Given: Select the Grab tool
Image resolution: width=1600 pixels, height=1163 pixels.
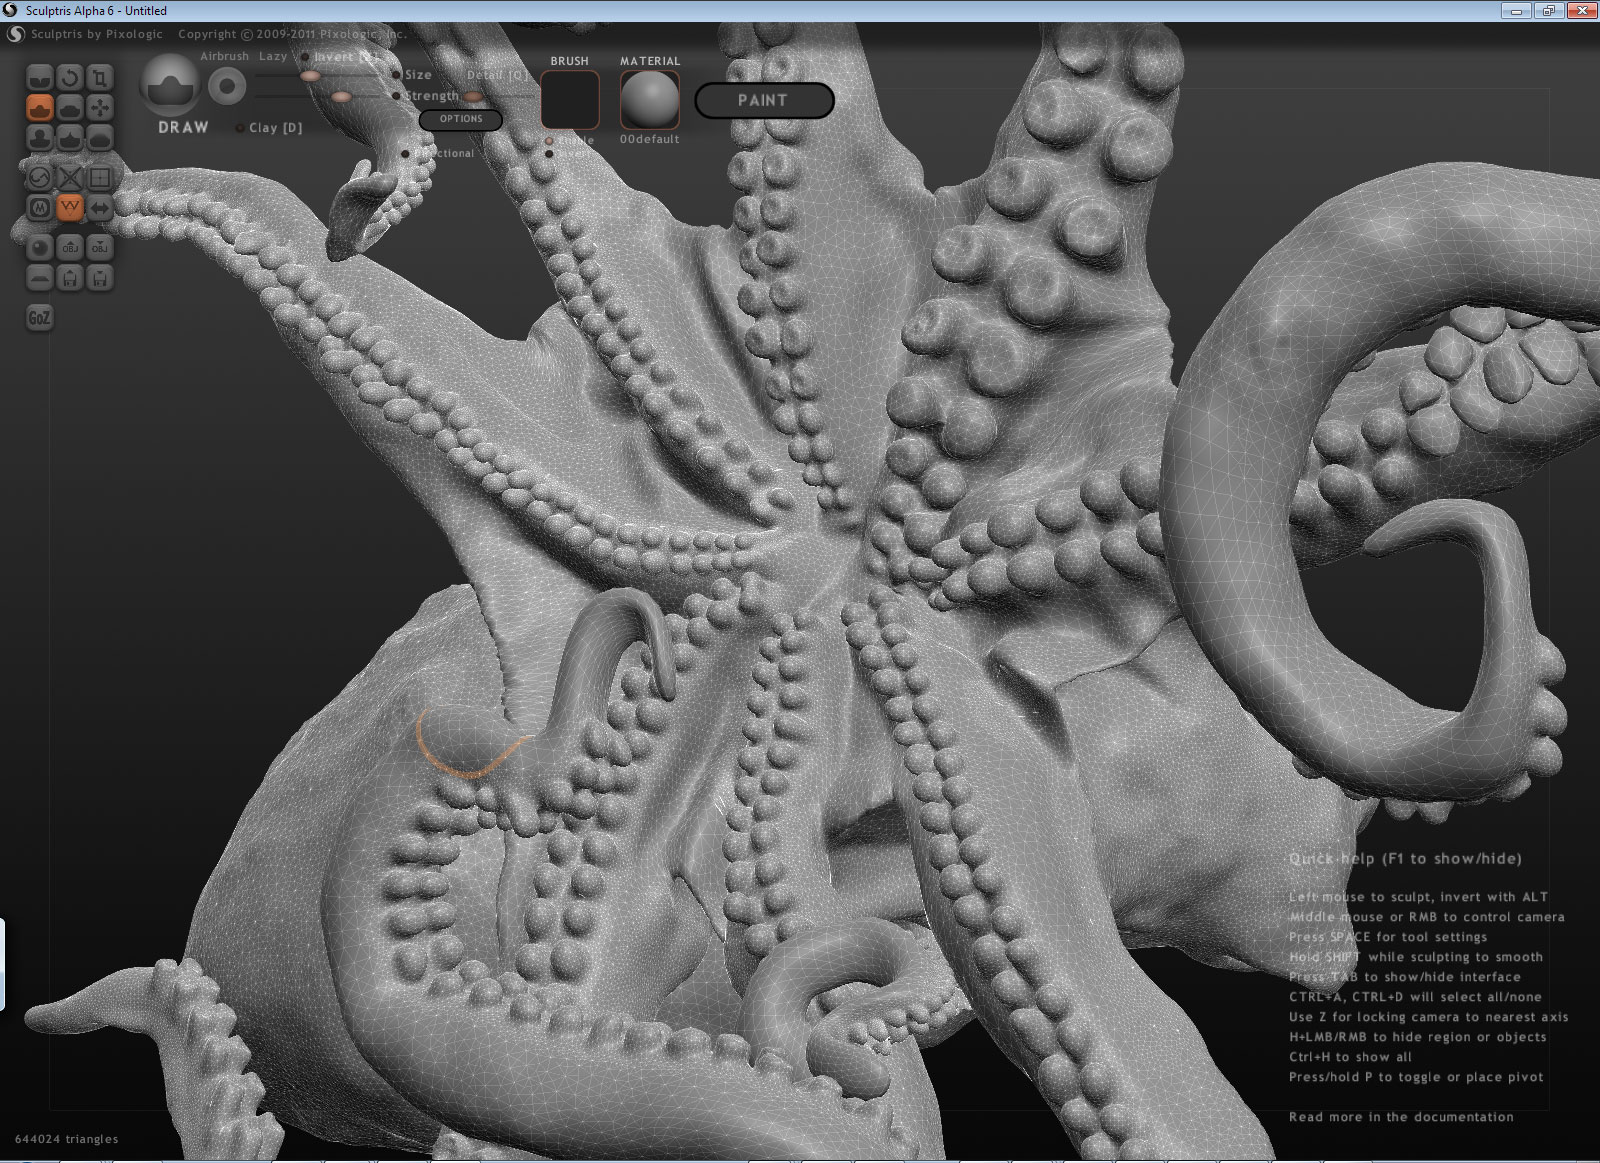Looking at the screenshot, I should [100, 108].
